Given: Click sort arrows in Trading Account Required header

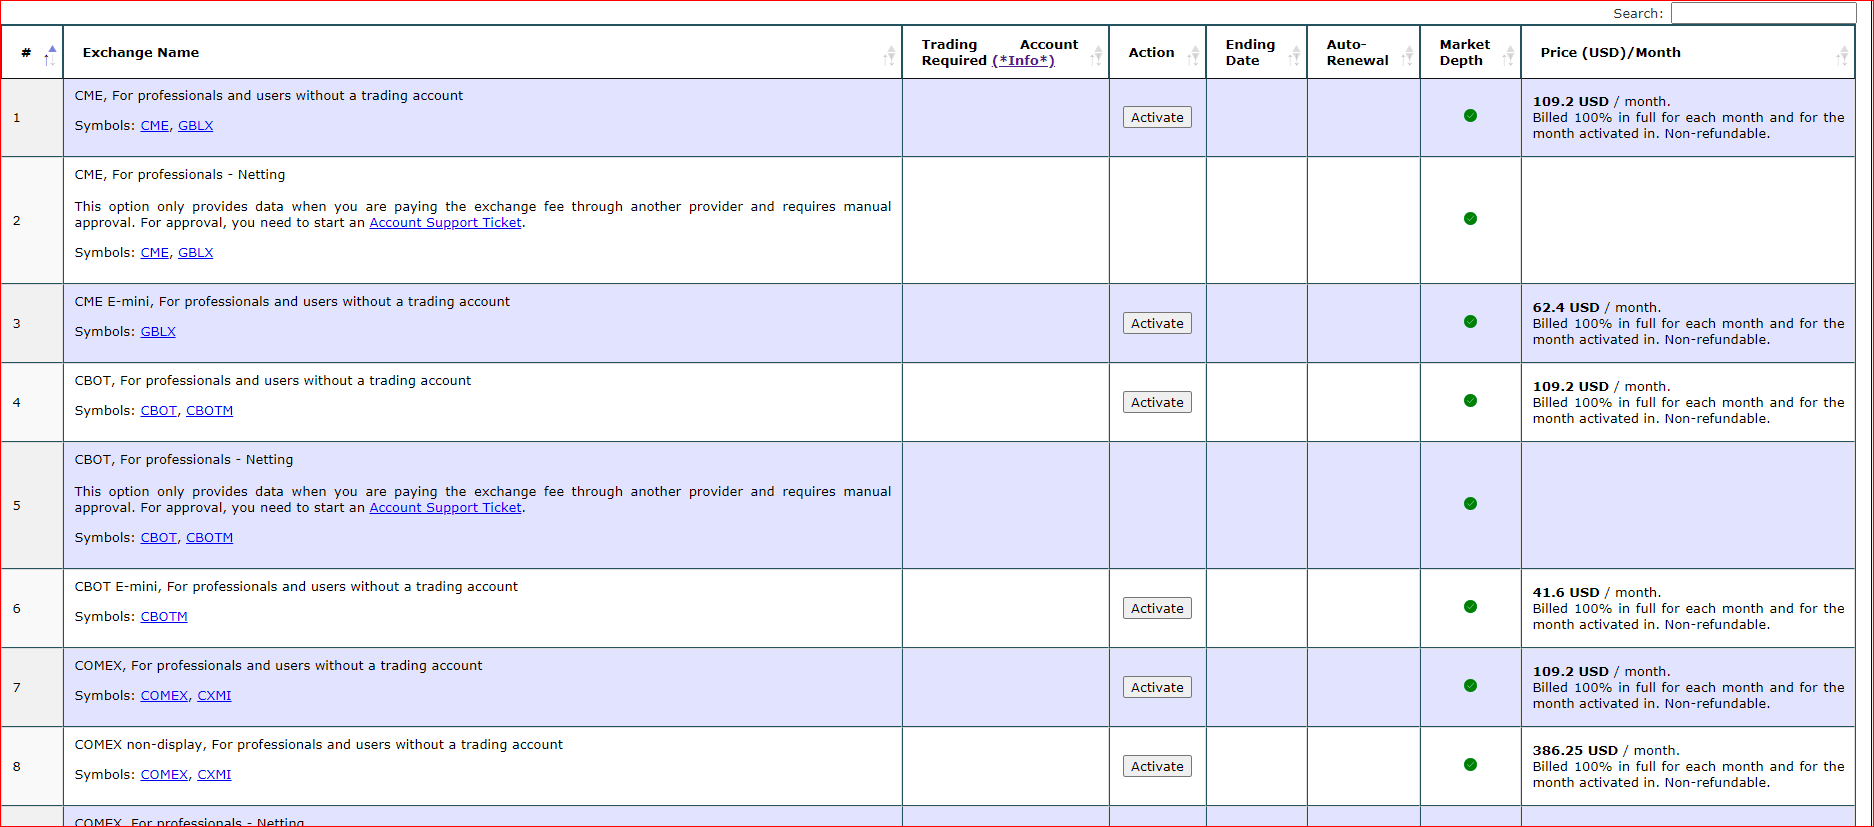Looking at the screenshot, I should pyautogui.click(x=1096, y=56).
